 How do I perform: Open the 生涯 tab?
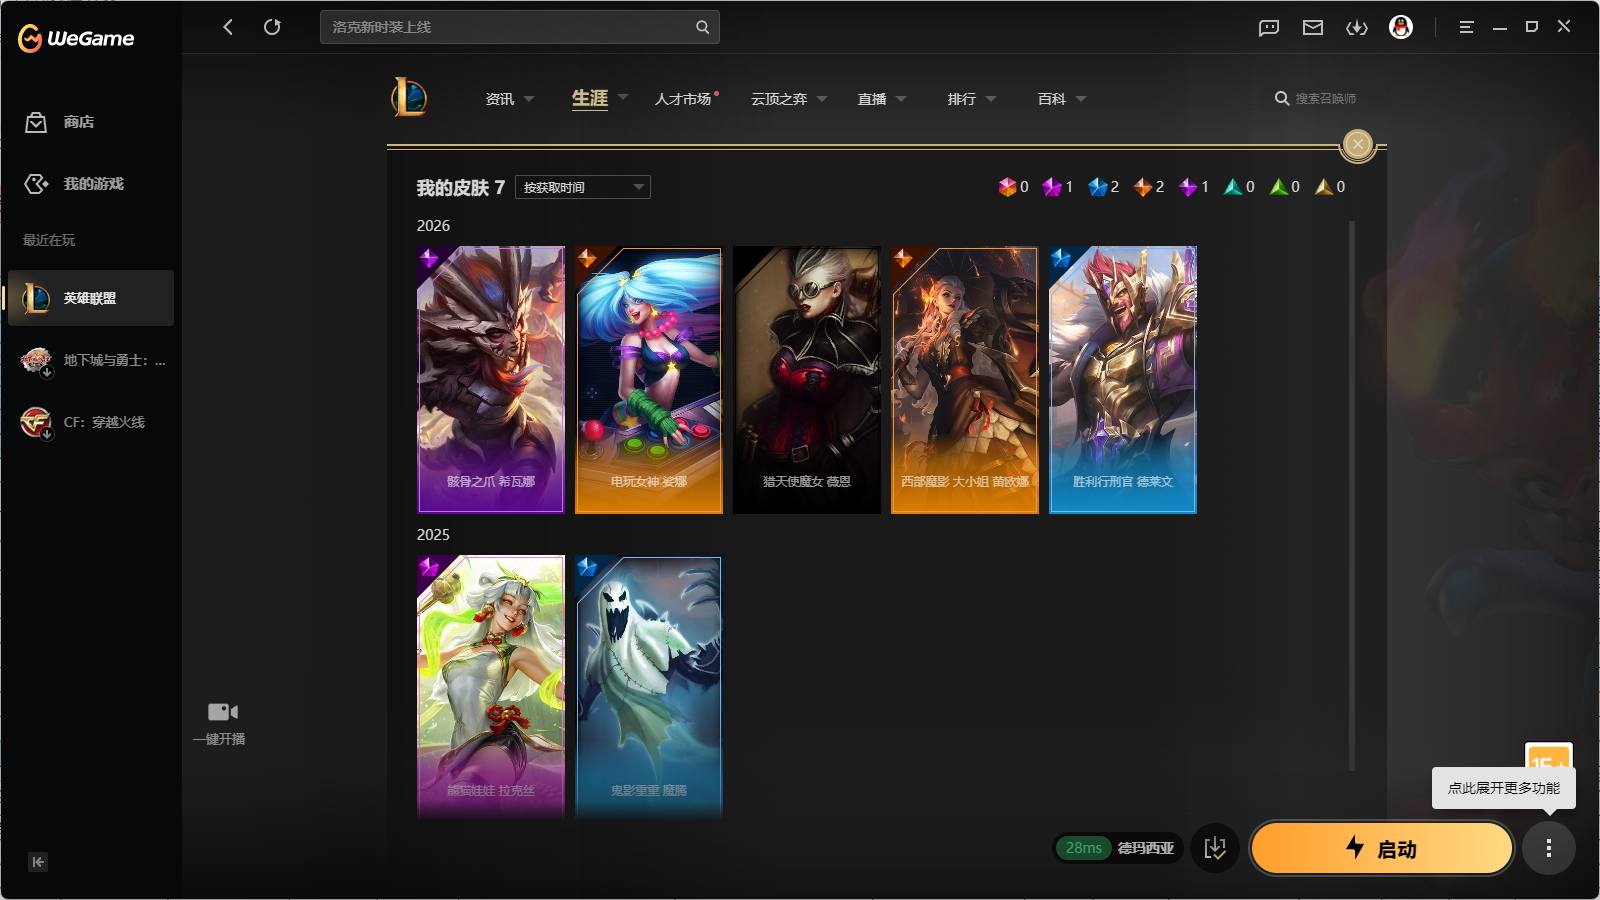coord(590,98)
